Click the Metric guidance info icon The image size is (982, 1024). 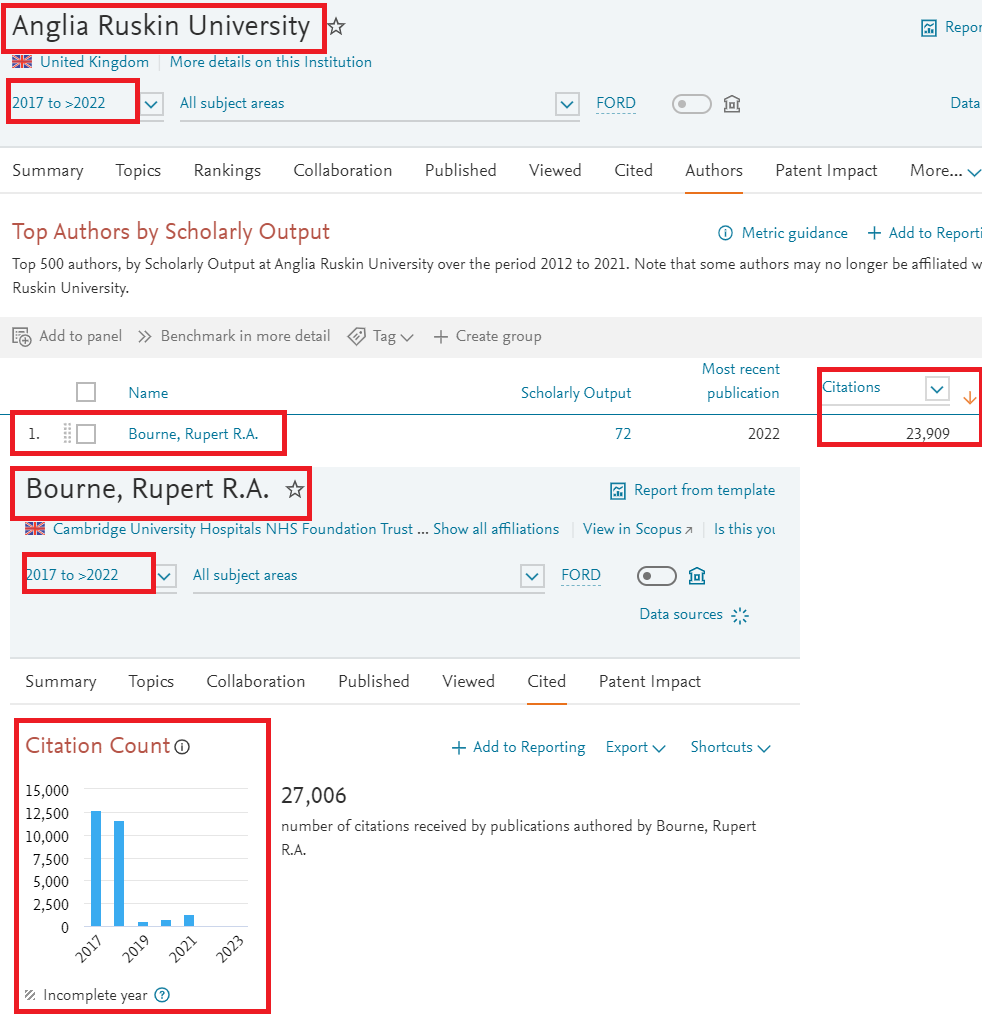[x=725, y=233]
